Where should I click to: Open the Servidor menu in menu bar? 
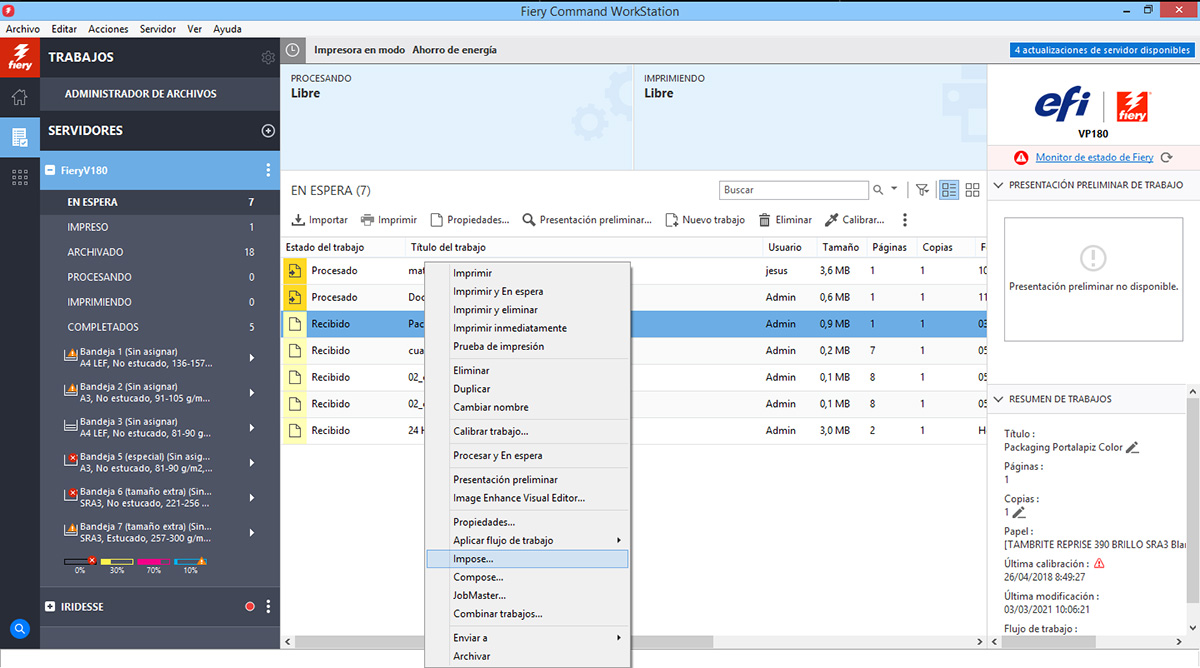coord(158,29)
